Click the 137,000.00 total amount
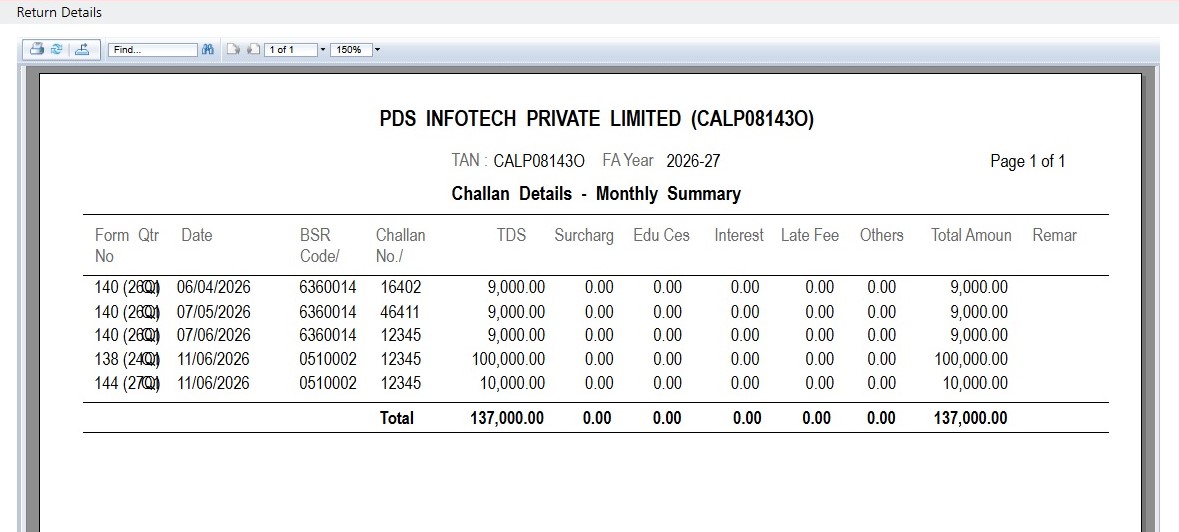The width and height of the screenshot is (1179, 532). tap(970, 418)
